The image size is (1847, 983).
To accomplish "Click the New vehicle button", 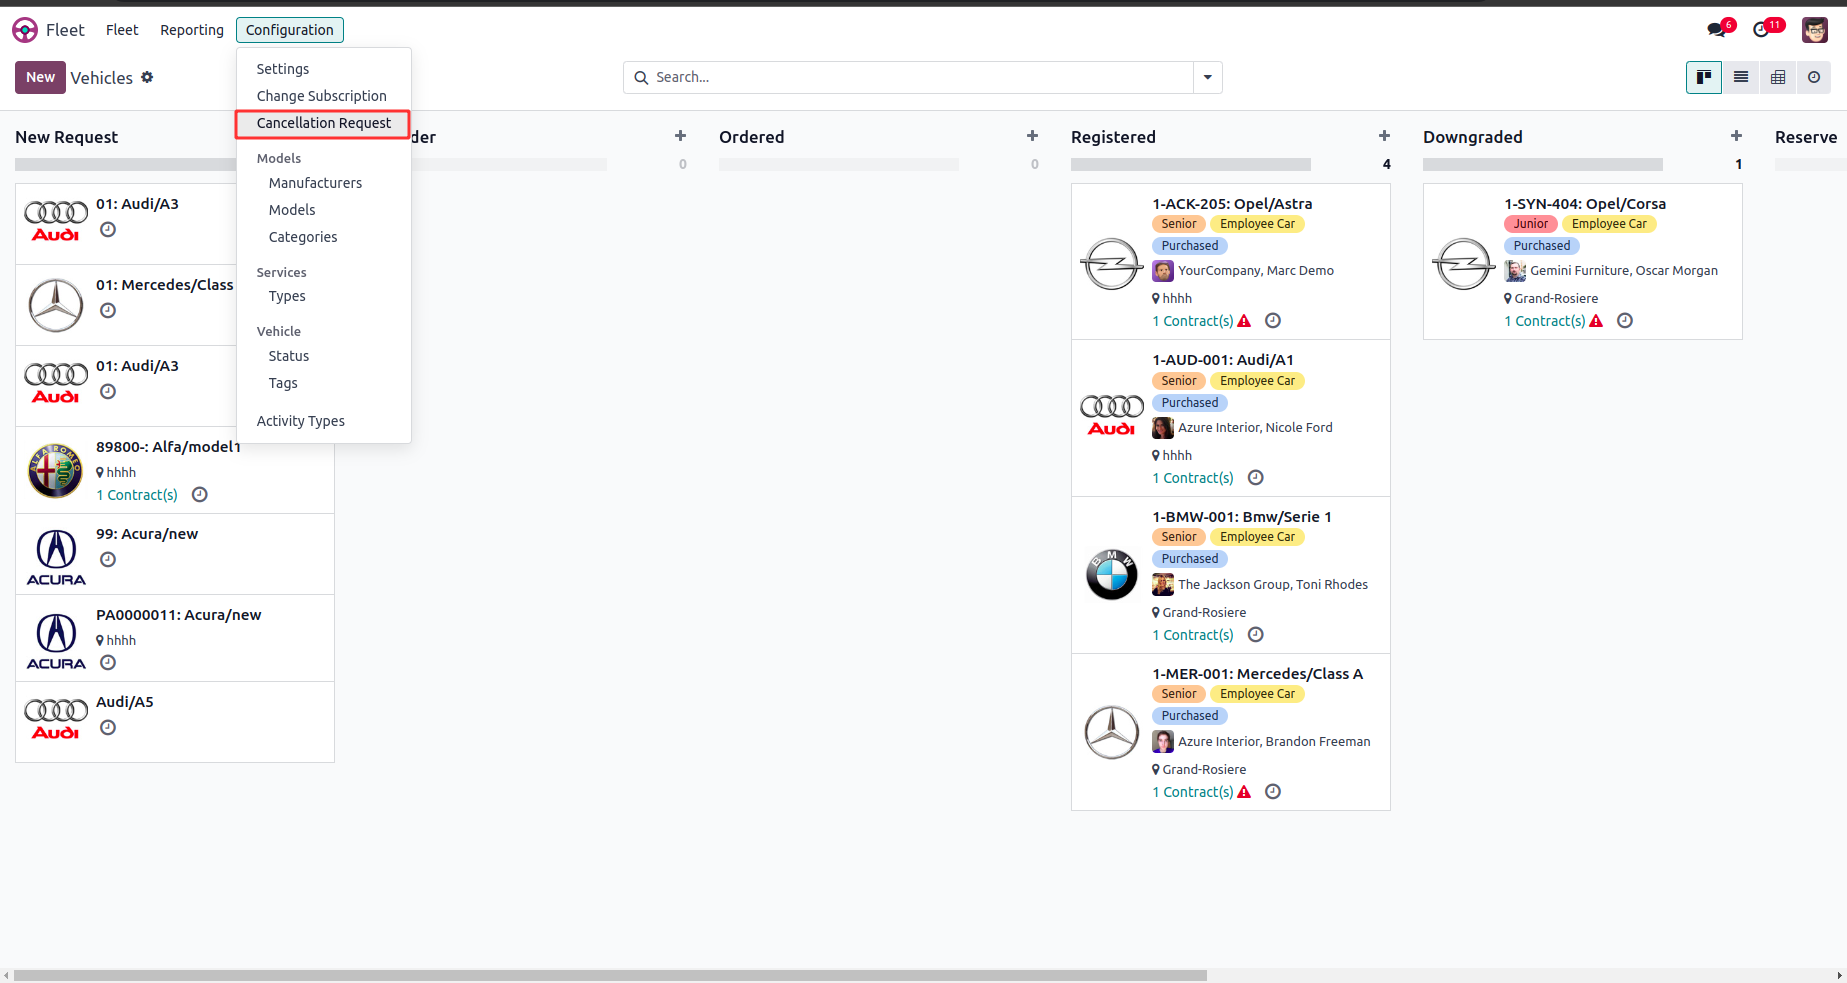I will click(40, 77).
